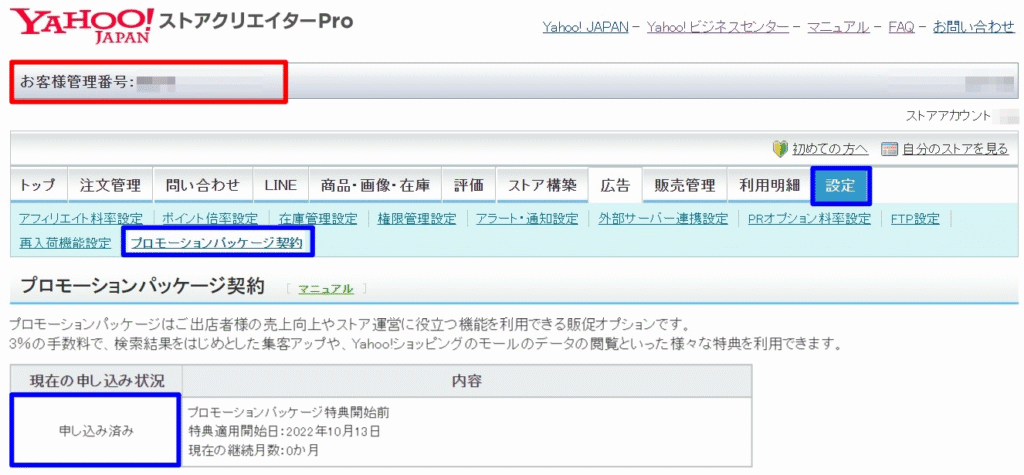Open 在庫管理設定 submenu link

click(x=317, y=219)
